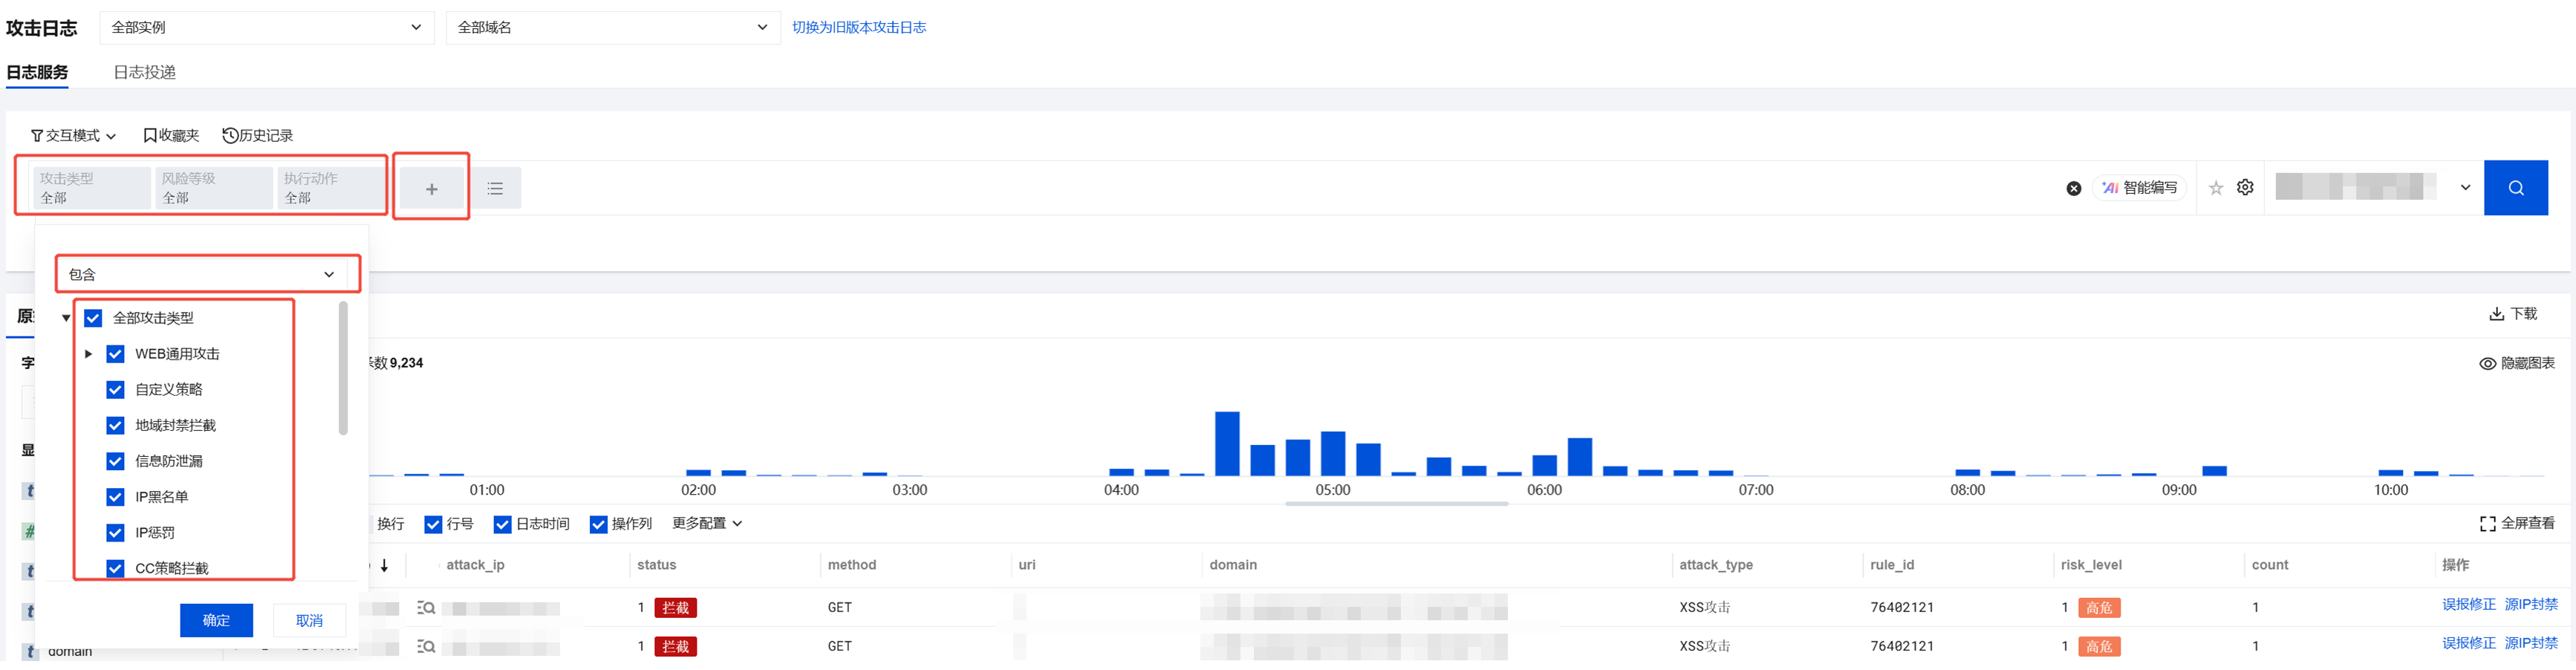This screenshot has height=670, width=2576.
Task: Cancel the filter with 取消
Action: click(x=309, y=621)
